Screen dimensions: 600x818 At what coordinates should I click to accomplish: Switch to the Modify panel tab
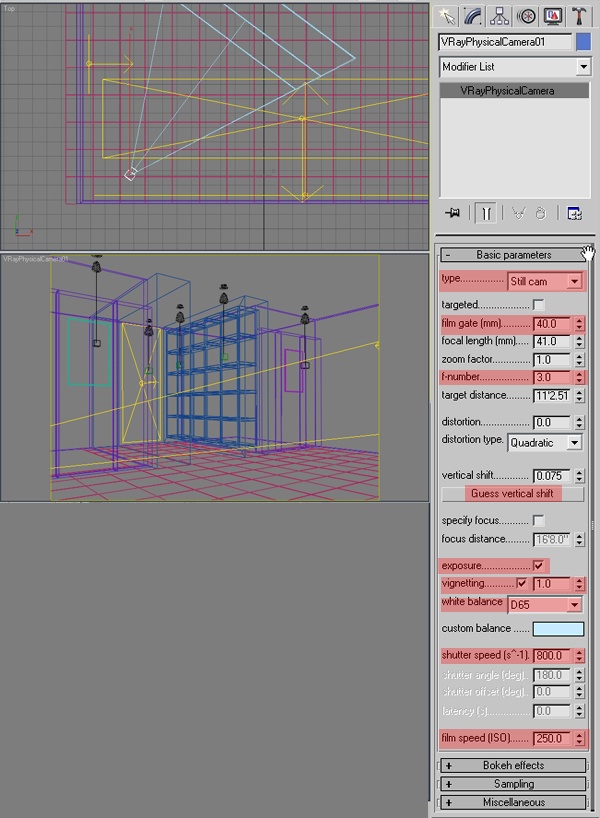(x=473, y=15)
